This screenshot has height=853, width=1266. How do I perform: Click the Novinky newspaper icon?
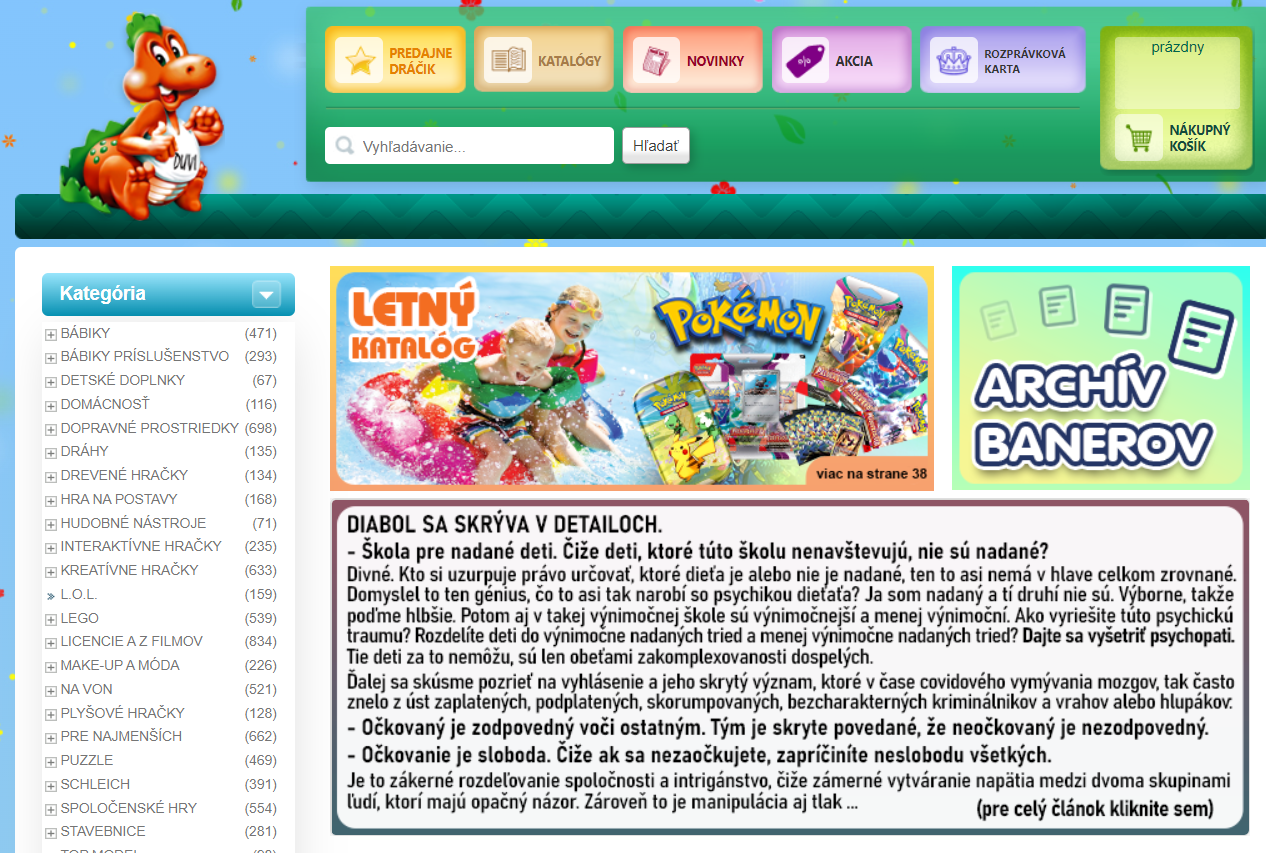coord(656,61)
